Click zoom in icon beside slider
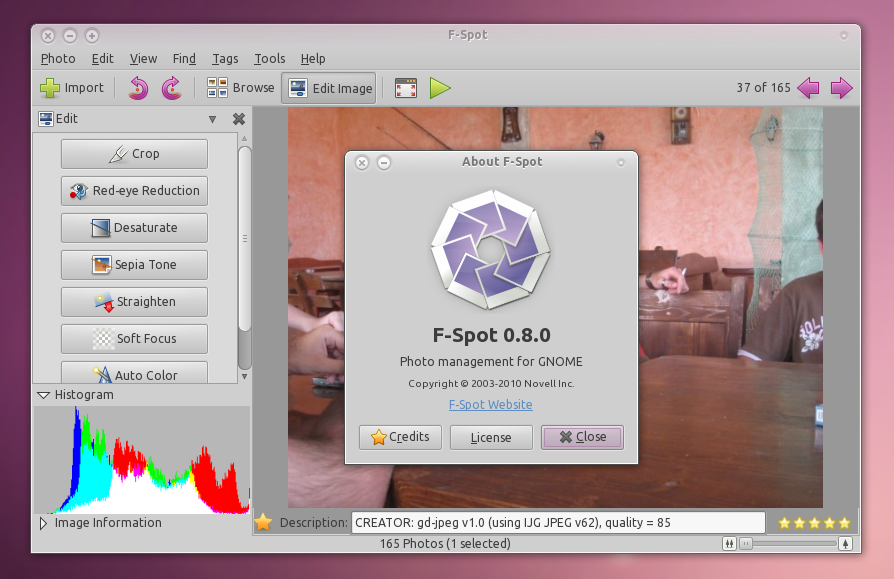894x579 pixels. click(846, 544)
